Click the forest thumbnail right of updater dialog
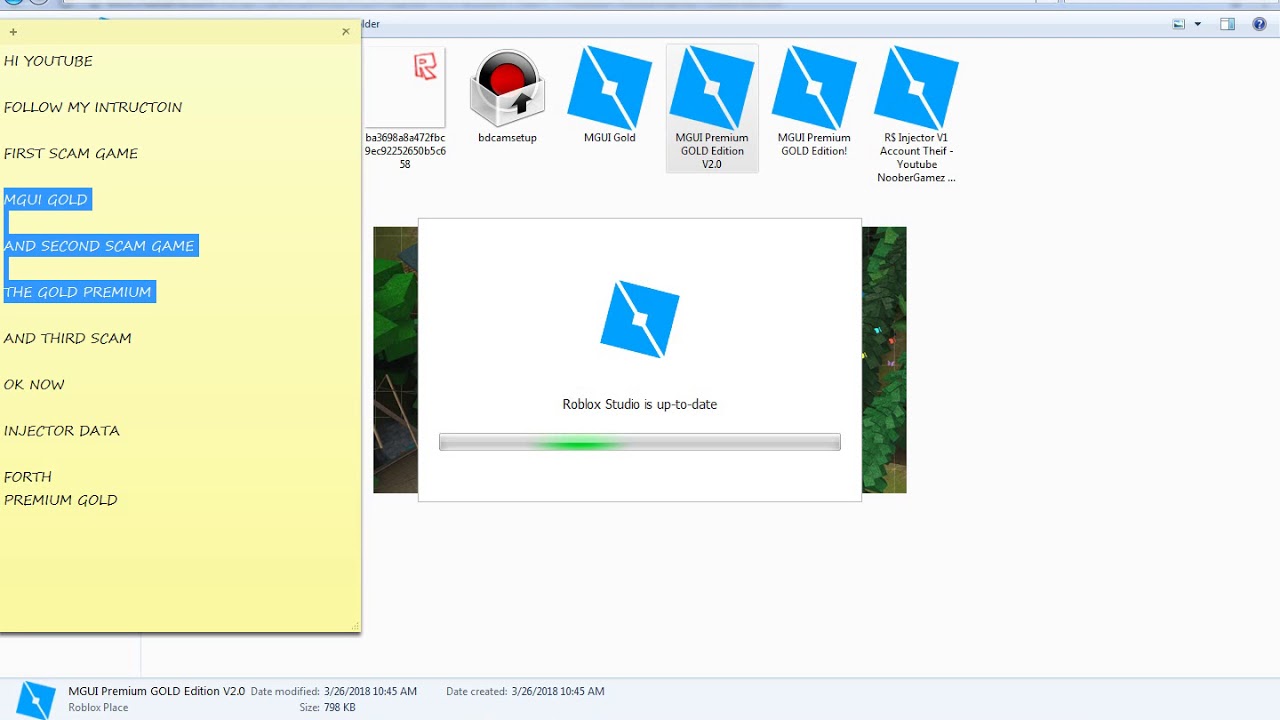Image resolution: width=1280 pixels, height=720 pixels. tap(884, 360)
